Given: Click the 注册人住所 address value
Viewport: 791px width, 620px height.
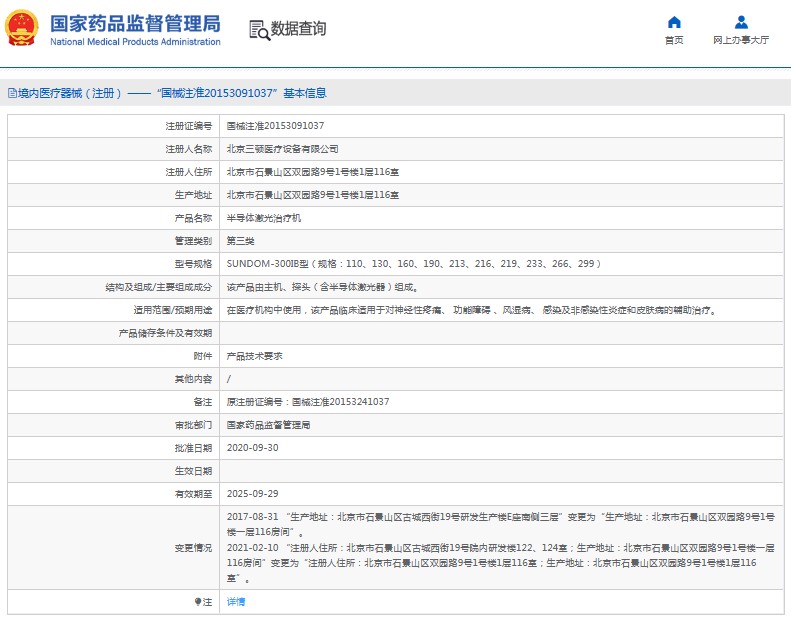Looking at the screenshot, I should coord(312,172).
